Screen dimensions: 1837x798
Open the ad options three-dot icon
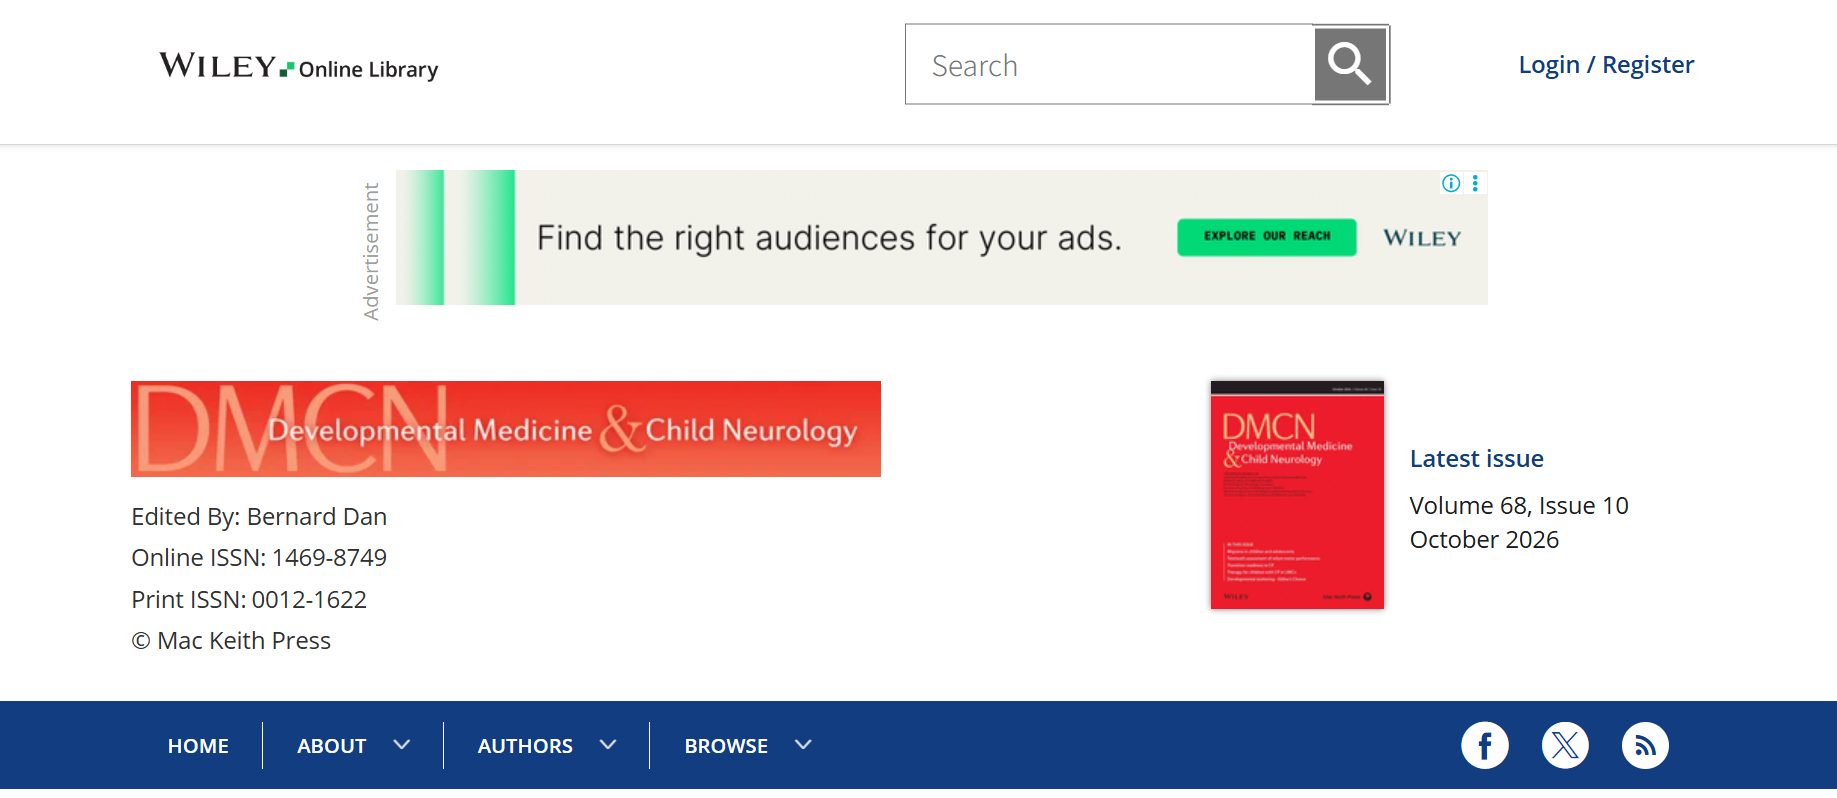pos(1475,183)
